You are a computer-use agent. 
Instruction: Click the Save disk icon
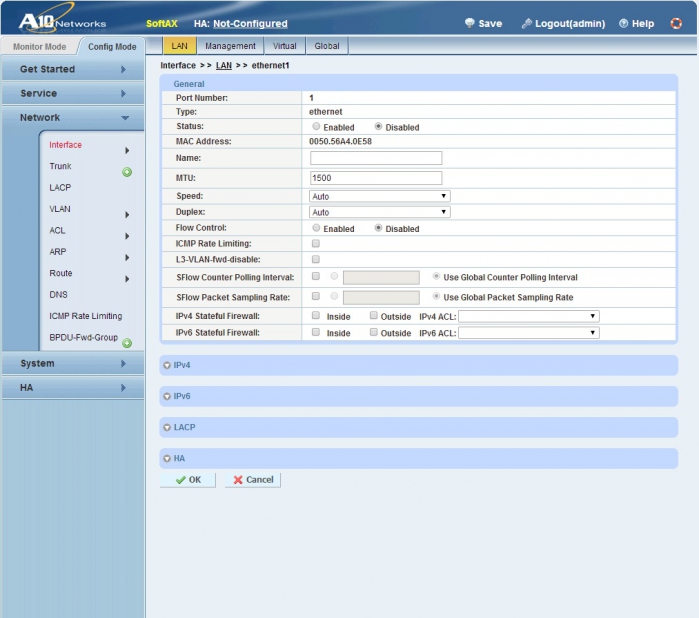click(469, 23)
